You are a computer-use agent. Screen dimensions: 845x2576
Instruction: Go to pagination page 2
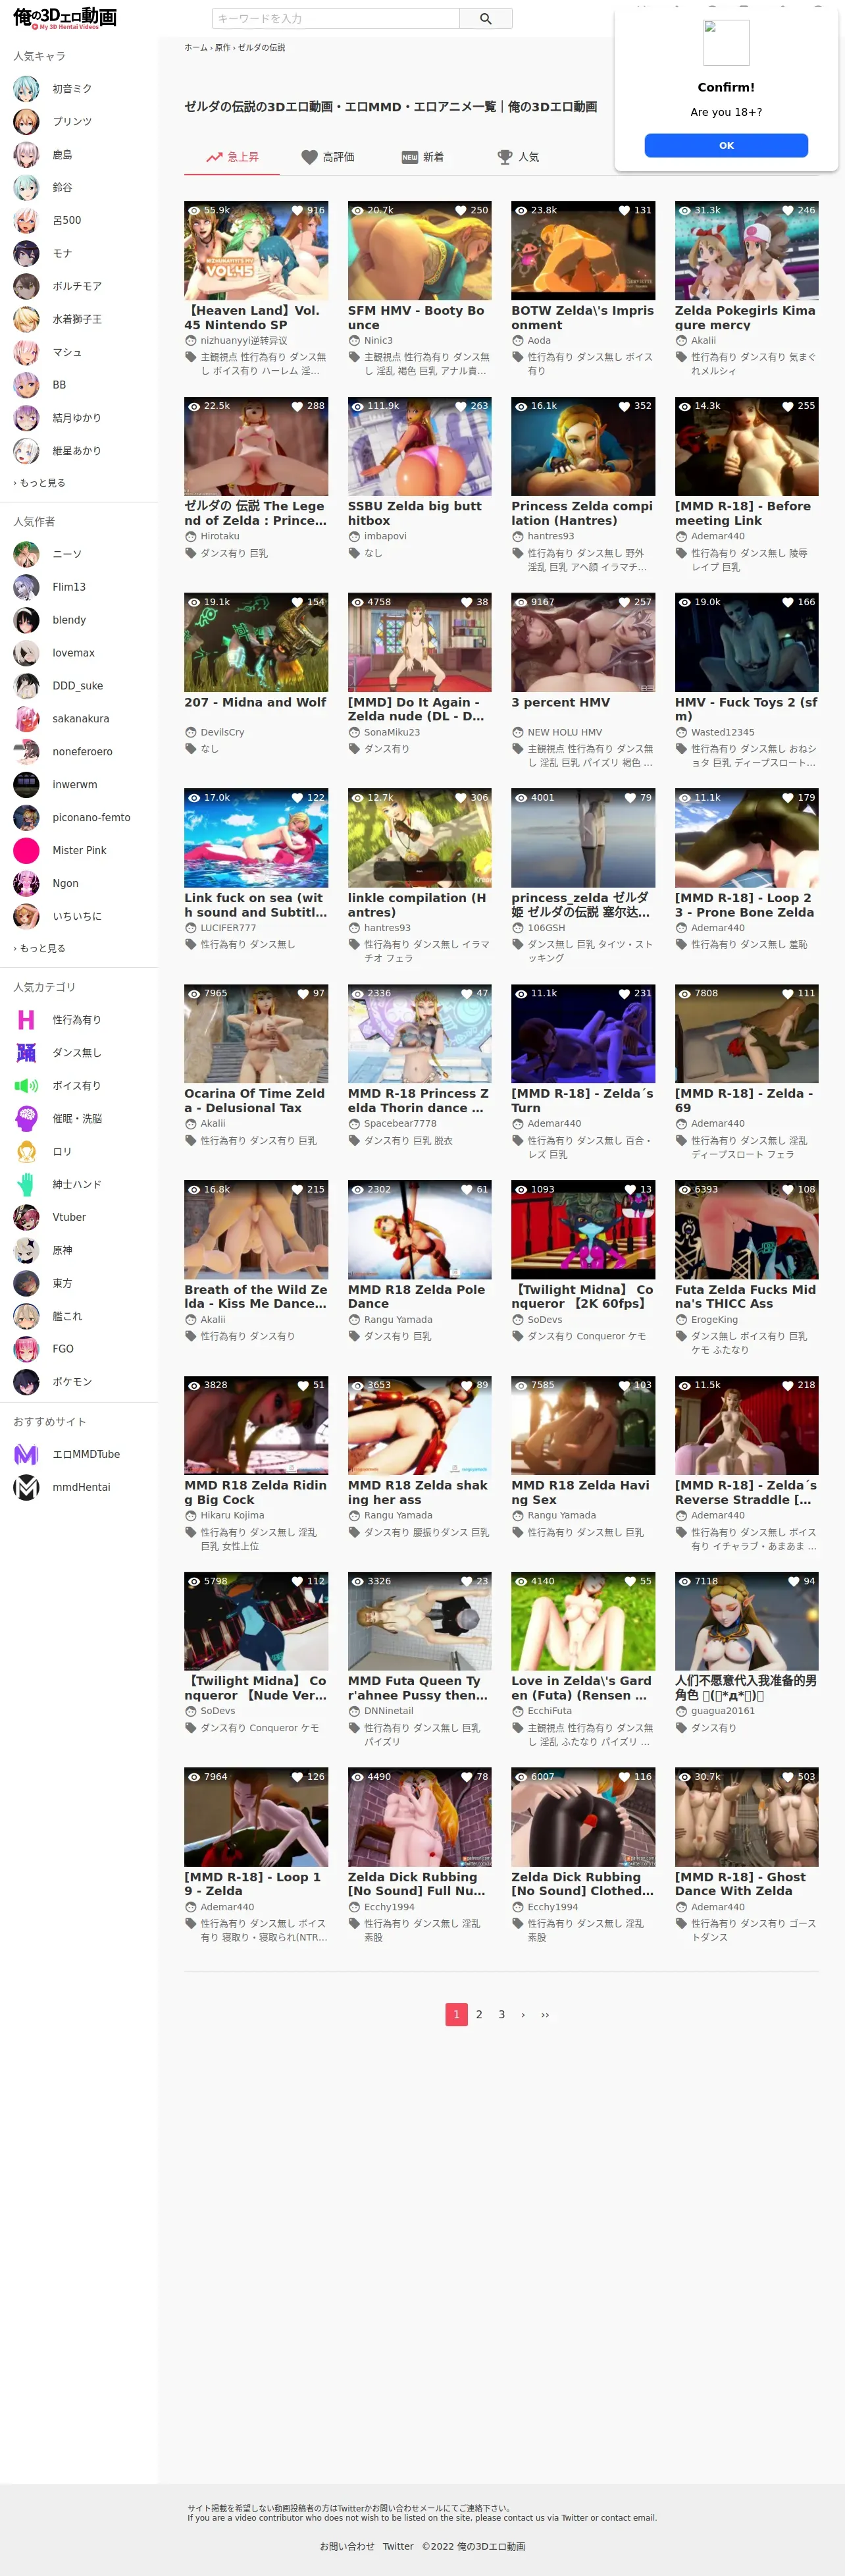(x=479, y=2015)
